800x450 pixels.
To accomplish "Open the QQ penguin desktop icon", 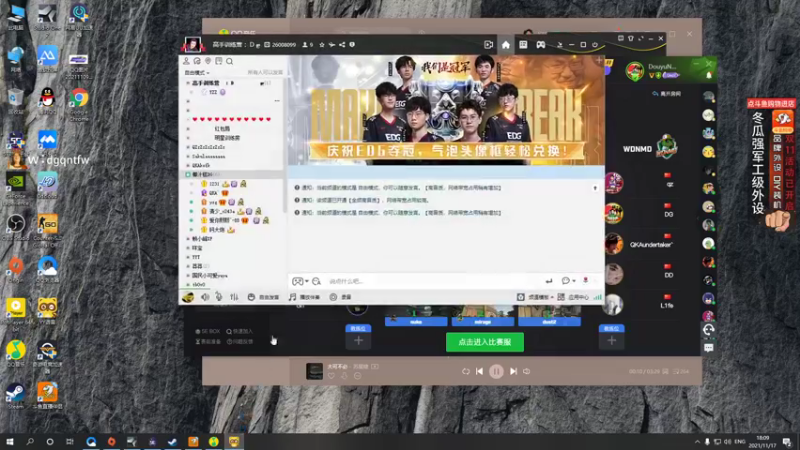I will coord(47,101).
